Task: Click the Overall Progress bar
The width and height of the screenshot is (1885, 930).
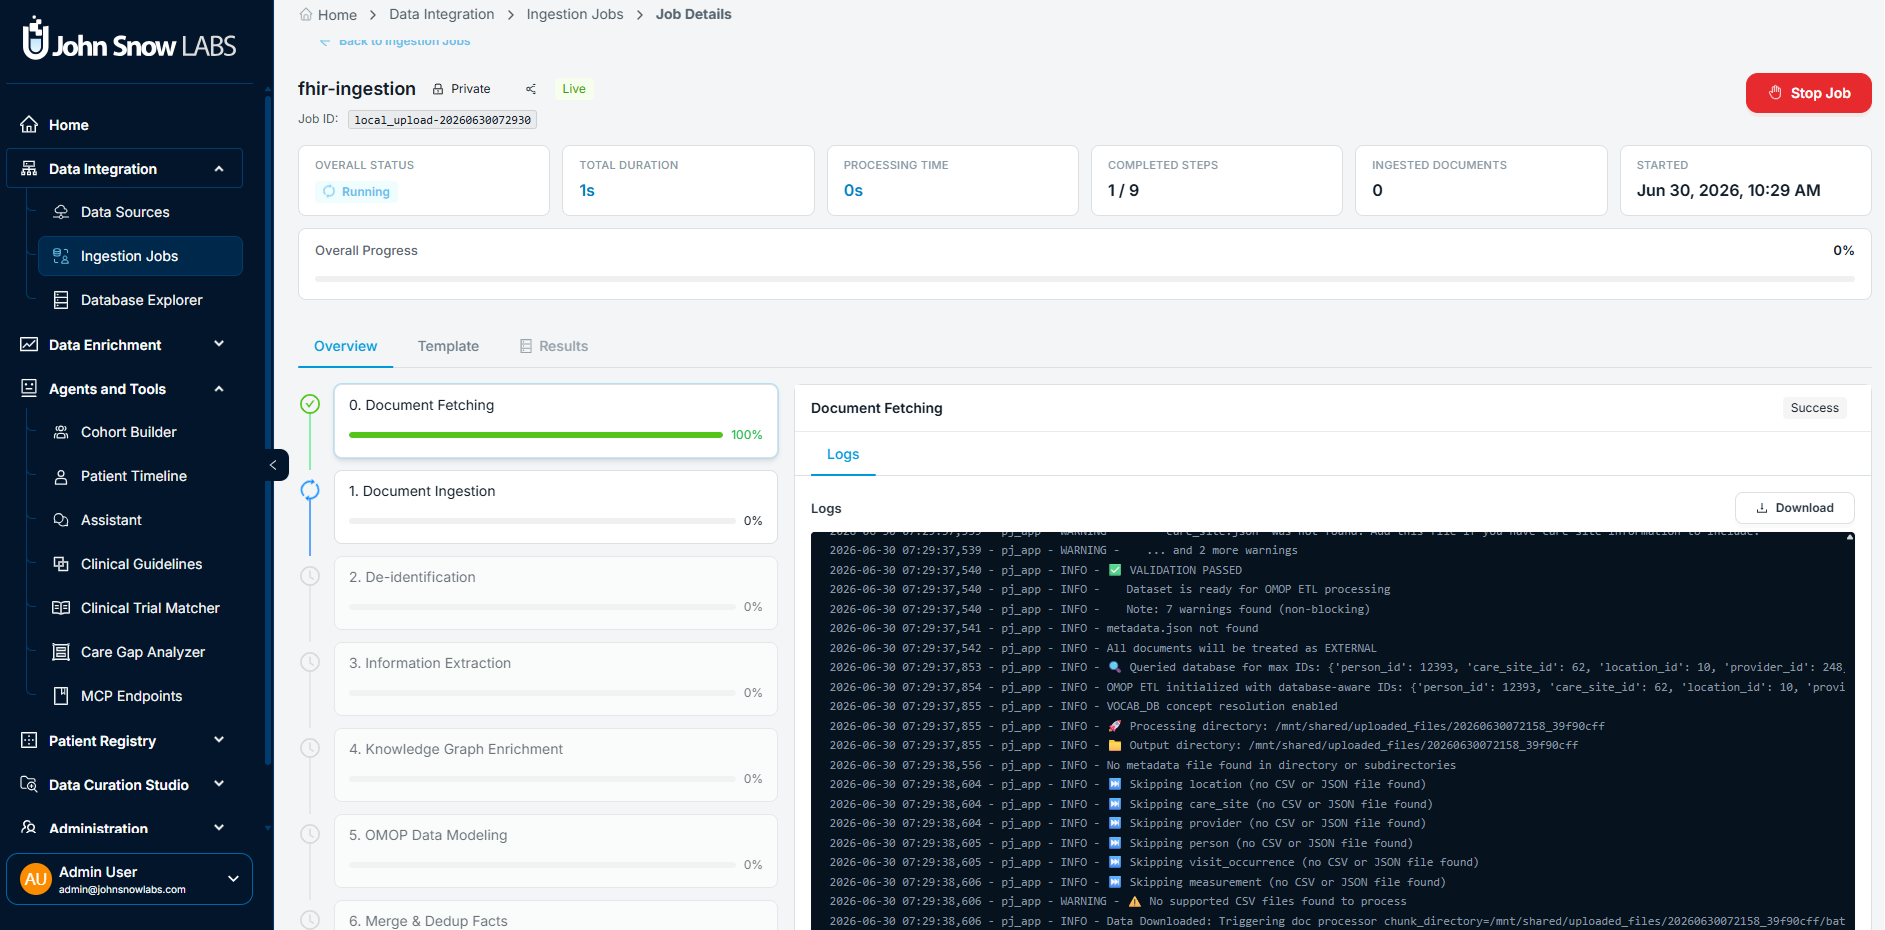Action: tap(1084, 279)
